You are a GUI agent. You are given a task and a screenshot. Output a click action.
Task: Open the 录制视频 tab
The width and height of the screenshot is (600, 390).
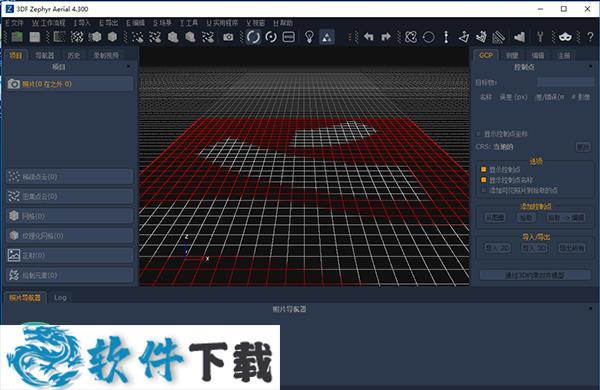(106, 55)
